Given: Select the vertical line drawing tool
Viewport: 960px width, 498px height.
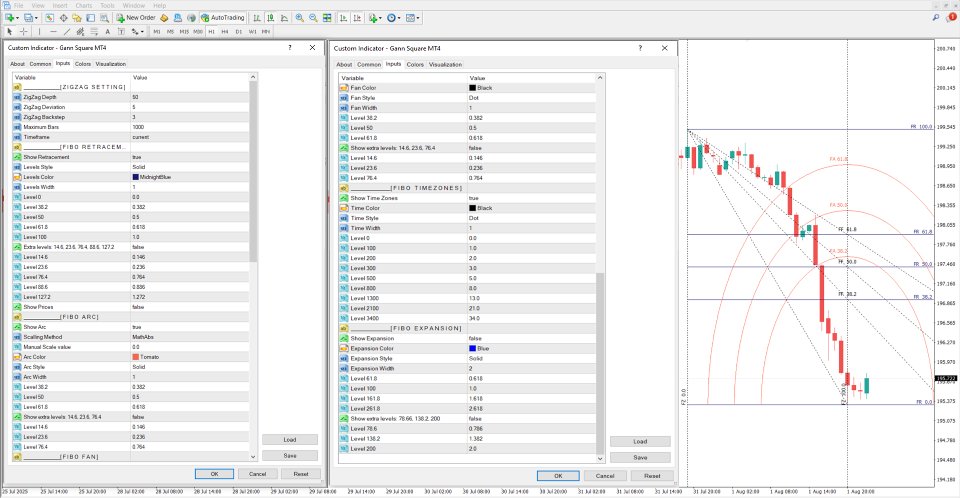Looking at the screenshot, I should (40, 31).
